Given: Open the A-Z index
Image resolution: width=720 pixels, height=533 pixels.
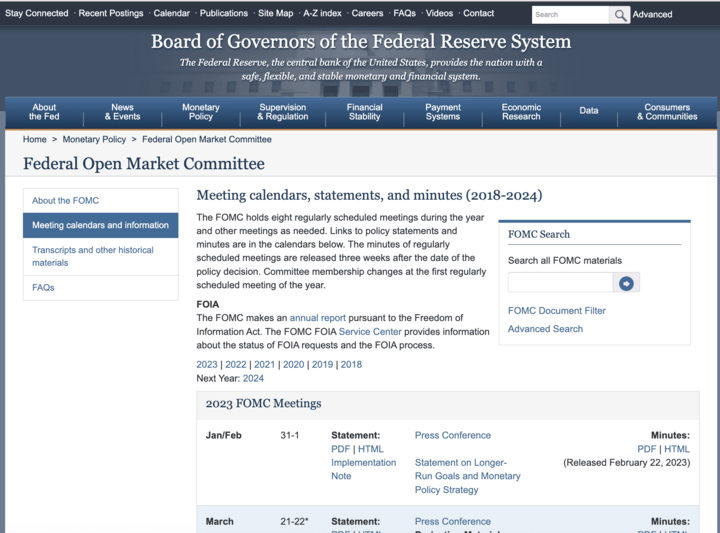Looking at the screenshot, I should [x=322, y=13].
